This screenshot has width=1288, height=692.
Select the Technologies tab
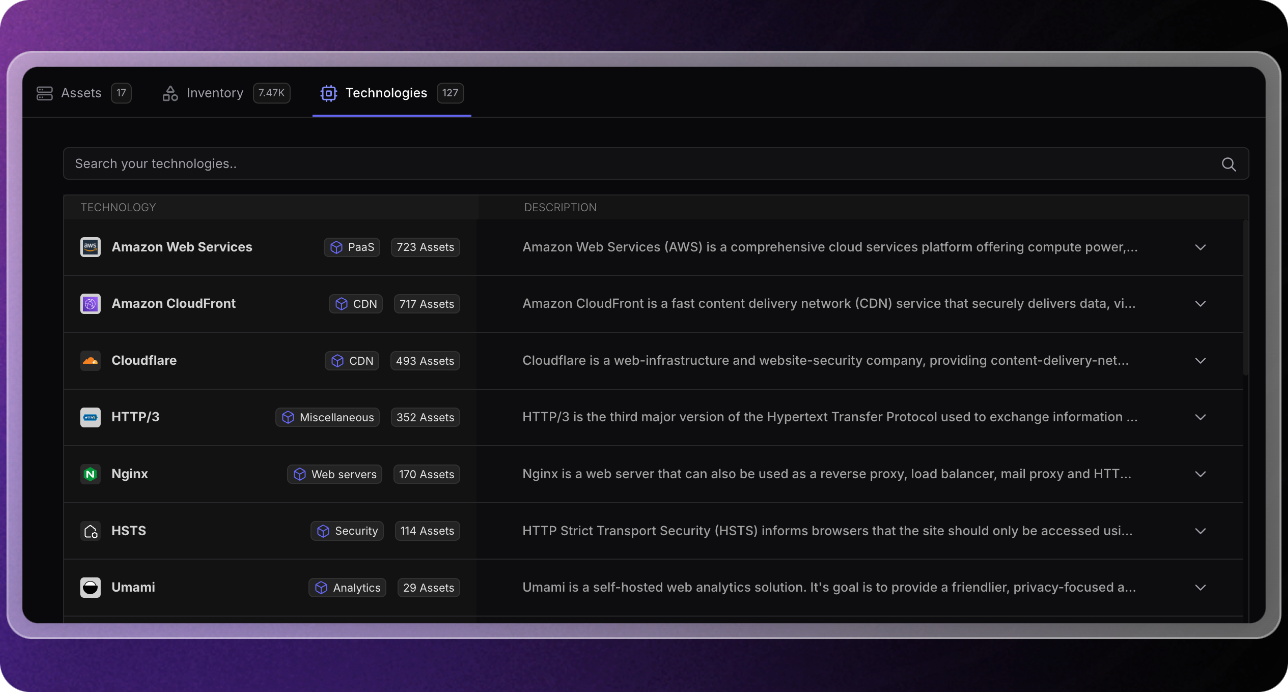coord(391,93)
